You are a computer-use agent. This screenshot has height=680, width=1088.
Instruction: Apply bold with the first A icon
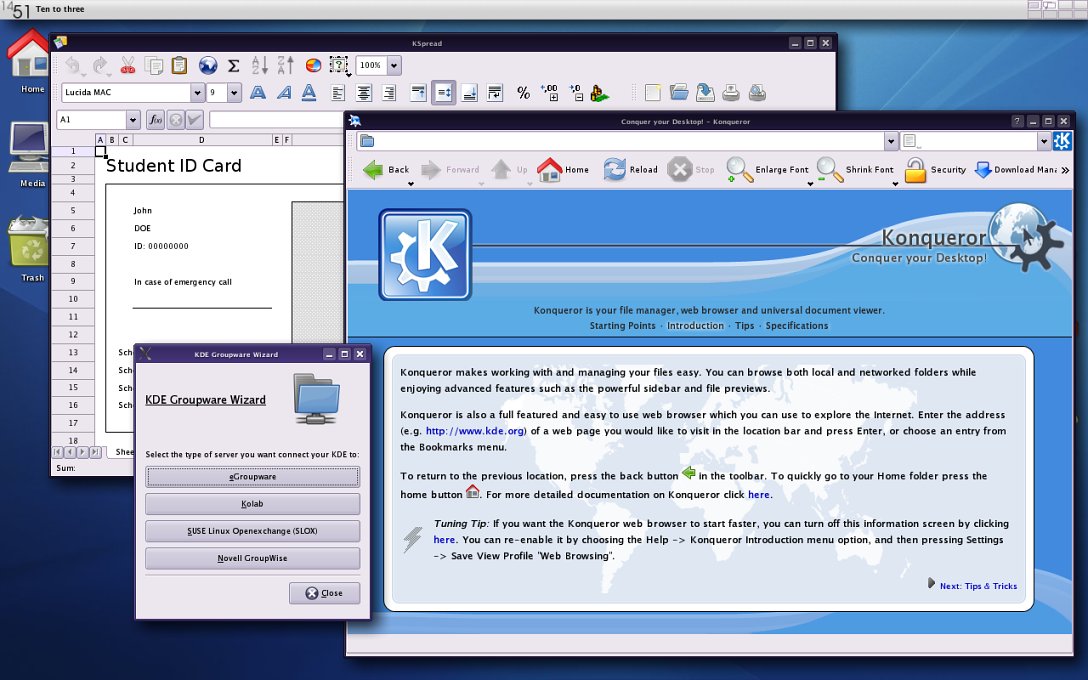(x=258, y=92)
